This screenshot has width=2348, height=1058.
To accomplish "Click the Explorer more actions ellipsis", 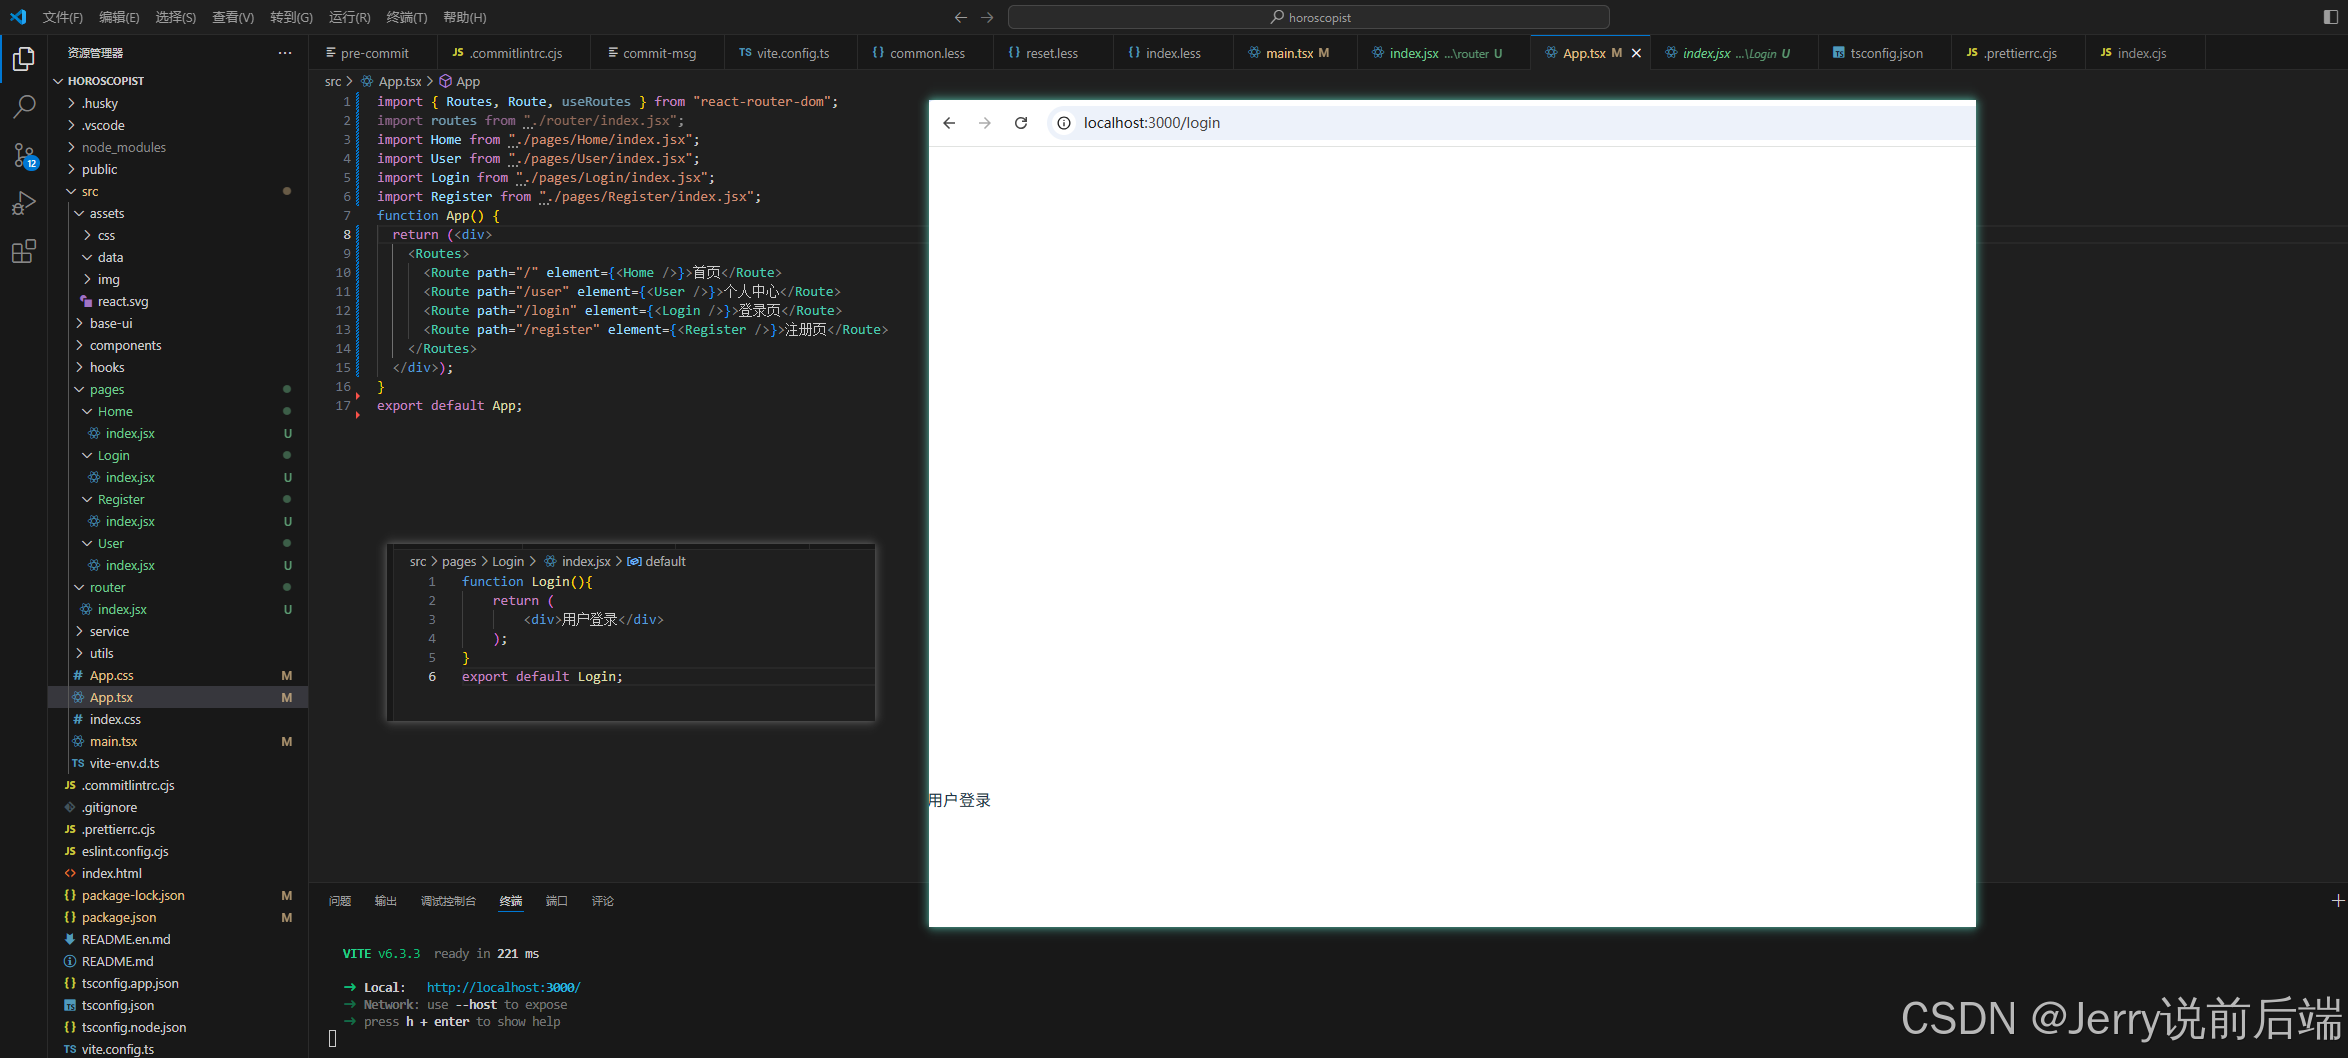I will click(x=285, y=53).
